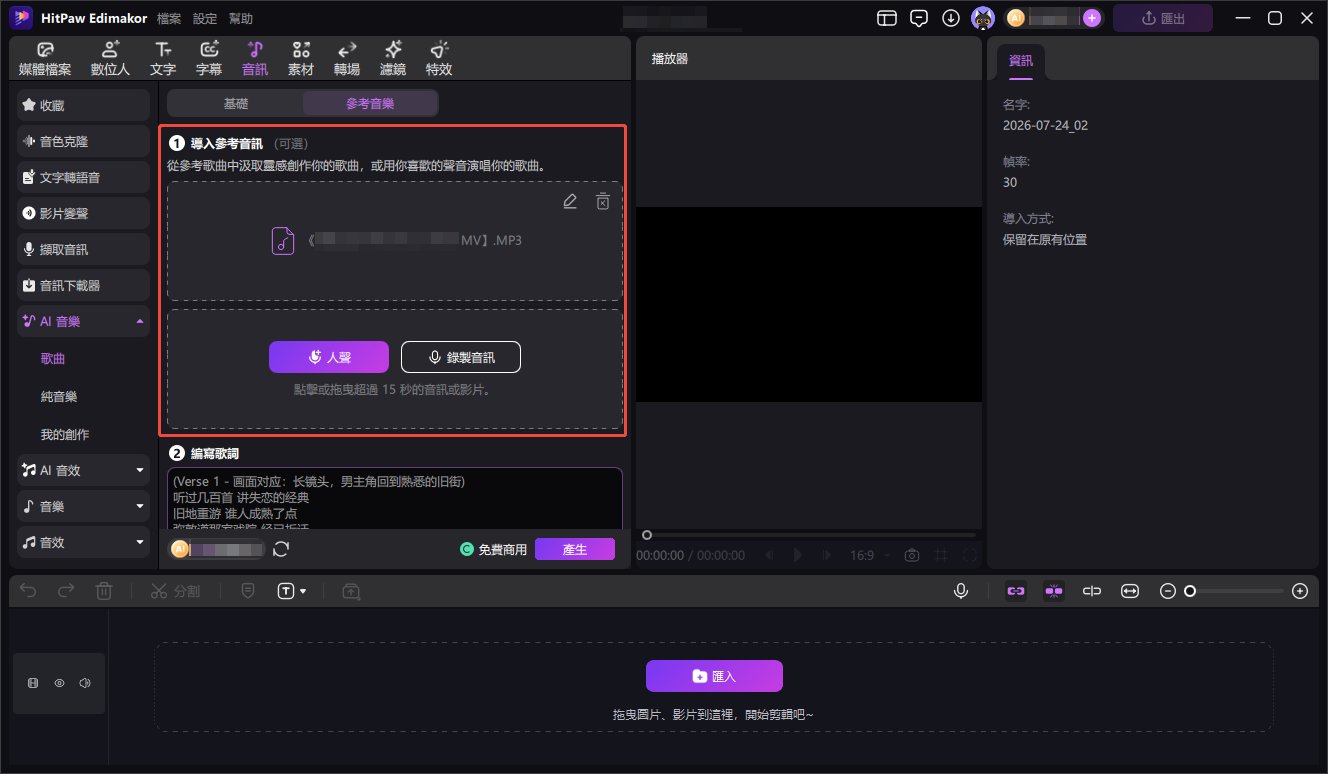Open the 字幕 subtitle tool
Image resolution: width=1328 pixels, height=774 pixels.
coord(209,59)
